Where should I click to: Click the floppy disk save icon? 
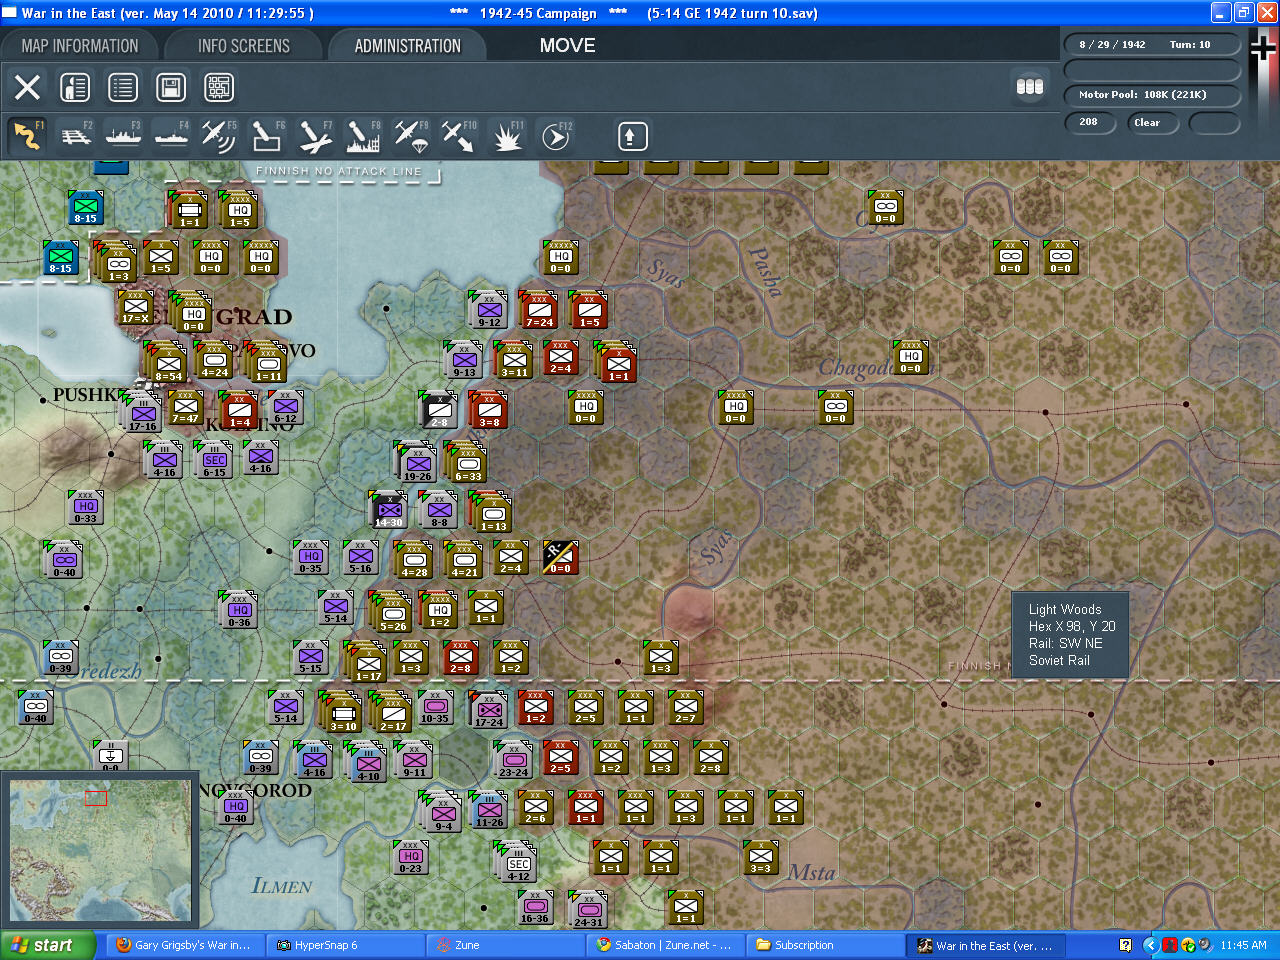tap(171, 87)
